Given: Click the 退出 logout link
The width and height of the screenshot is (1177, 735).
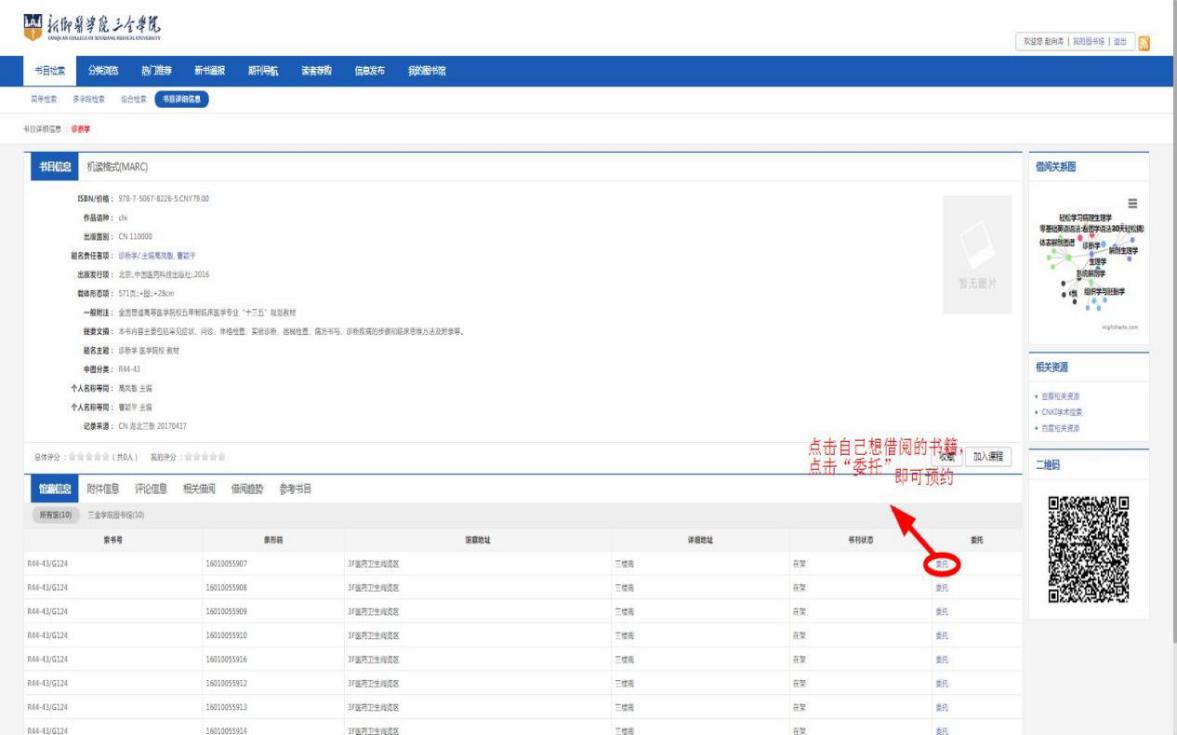Looking at the screenshot, I should click(1120, 42).
